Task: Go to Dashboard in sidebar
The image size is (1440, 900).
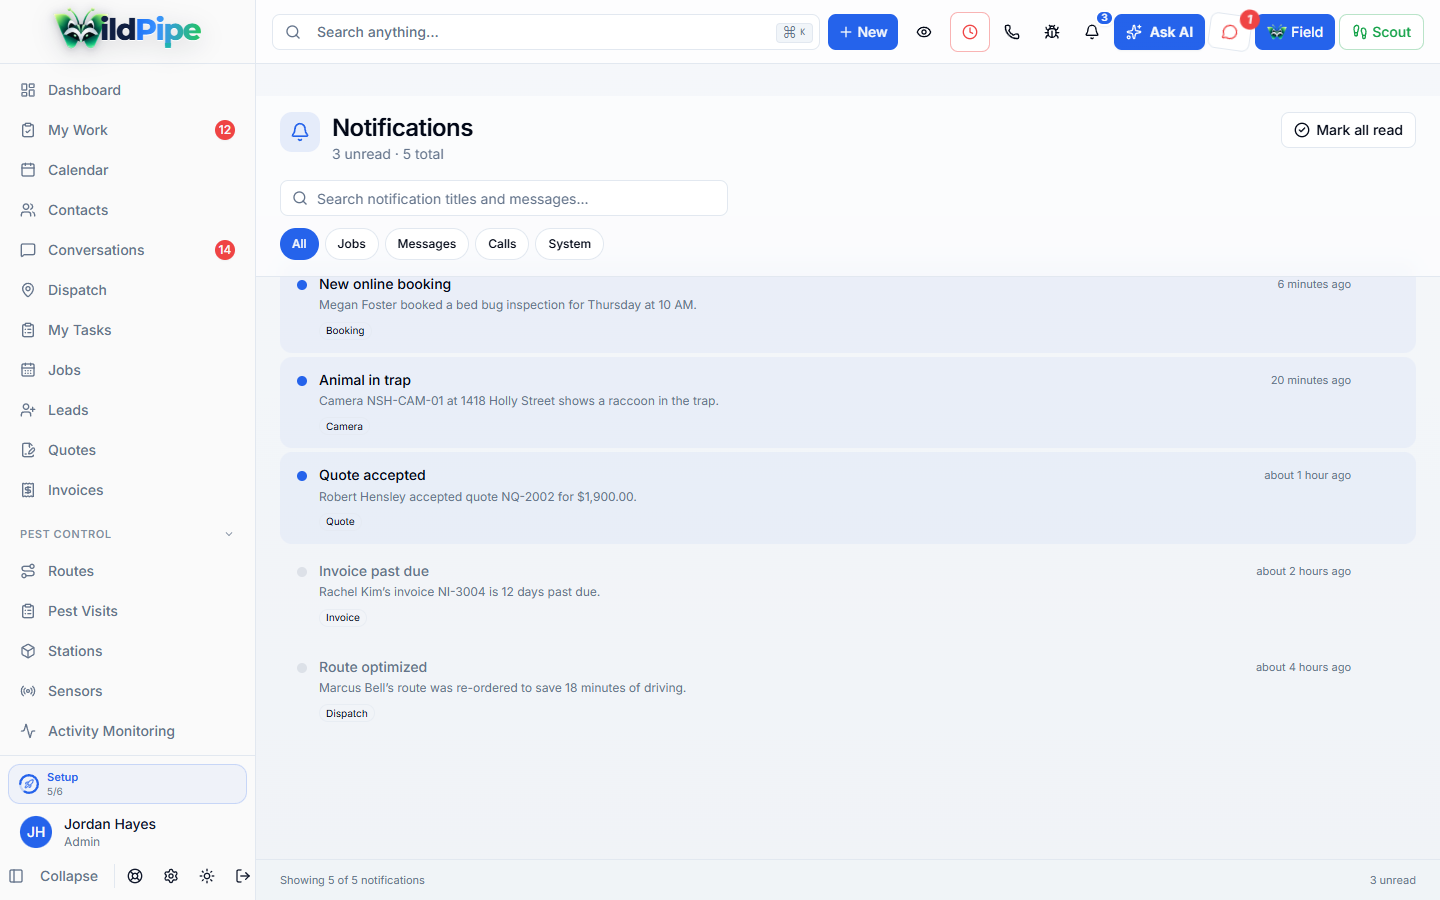Action: click(127, 90)
